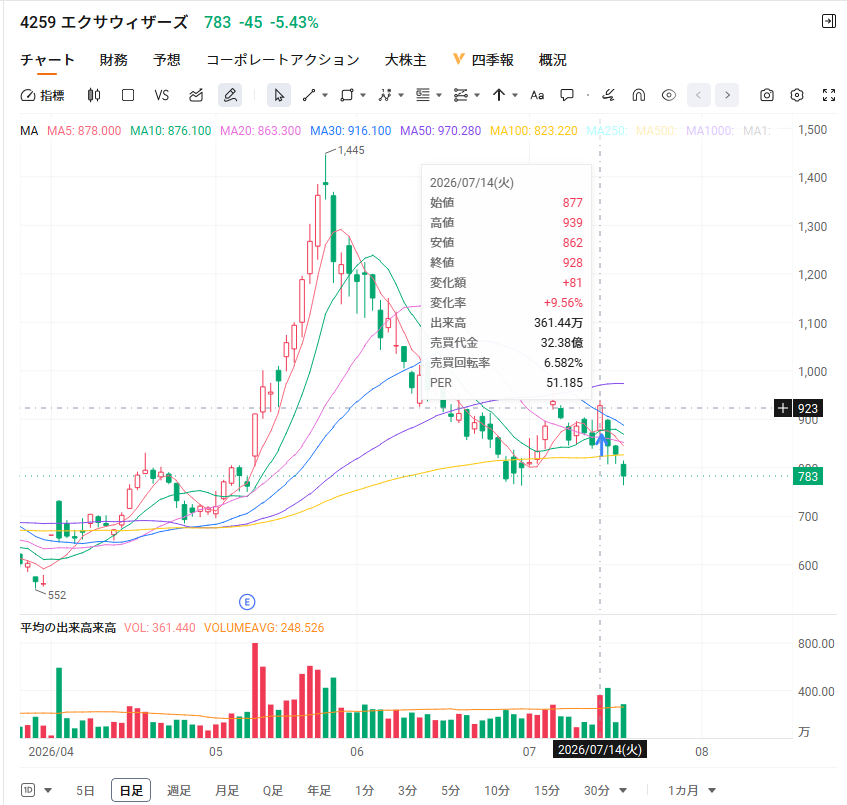Screen dimensions: 847x805
Task: Click the MA30 blue indicator label
Action: click(x=351, y=131)
